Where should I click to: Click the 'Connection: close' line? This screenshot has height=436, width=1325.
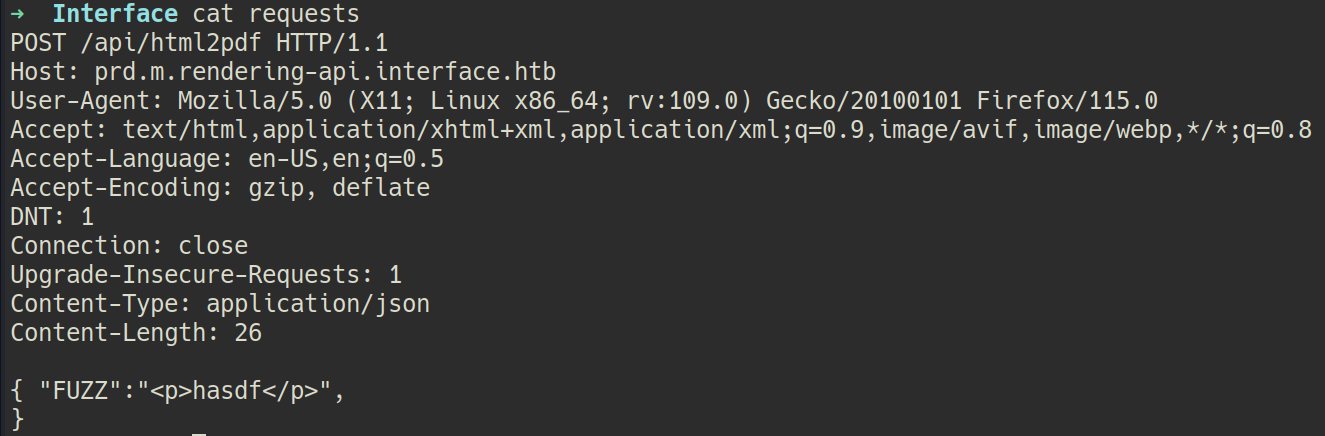tap(129, 246)
